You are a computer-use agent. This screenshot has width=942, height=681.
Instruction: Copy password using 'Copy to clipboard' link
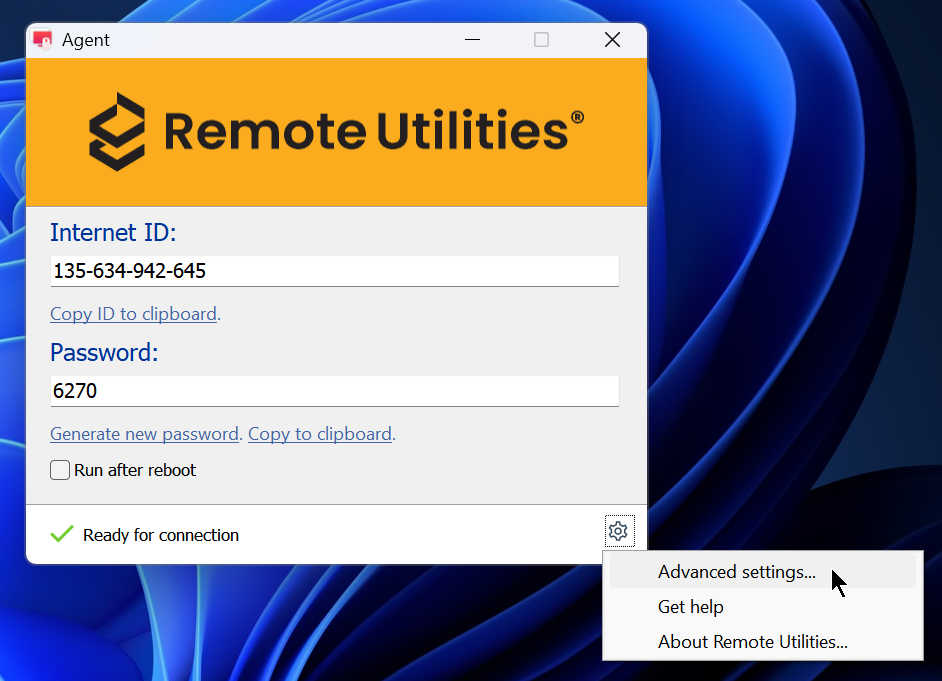click(319, 434)
